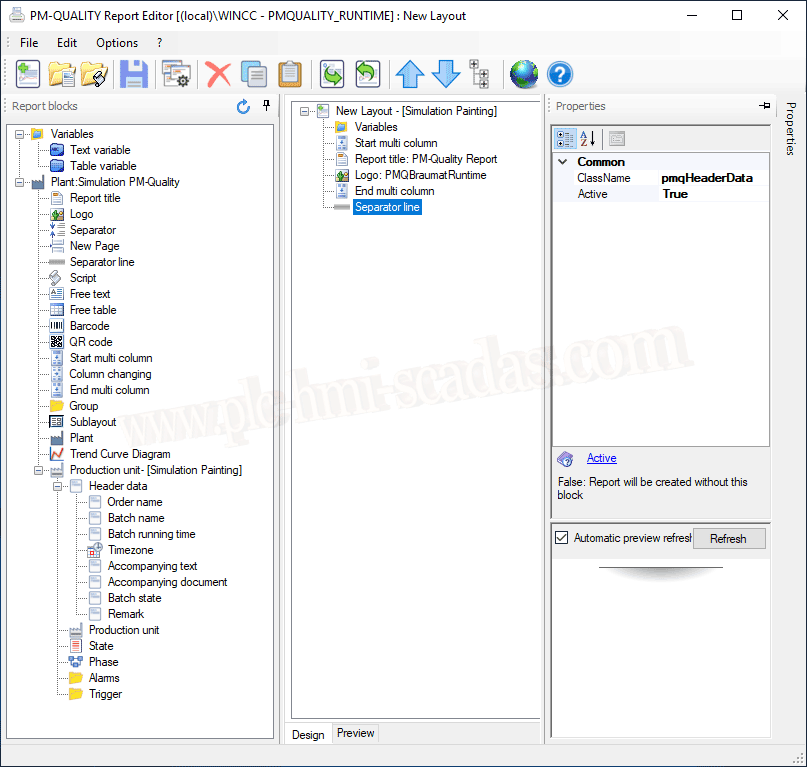Collapse the Common property category
Screen dimensions: 807x767
563,162
